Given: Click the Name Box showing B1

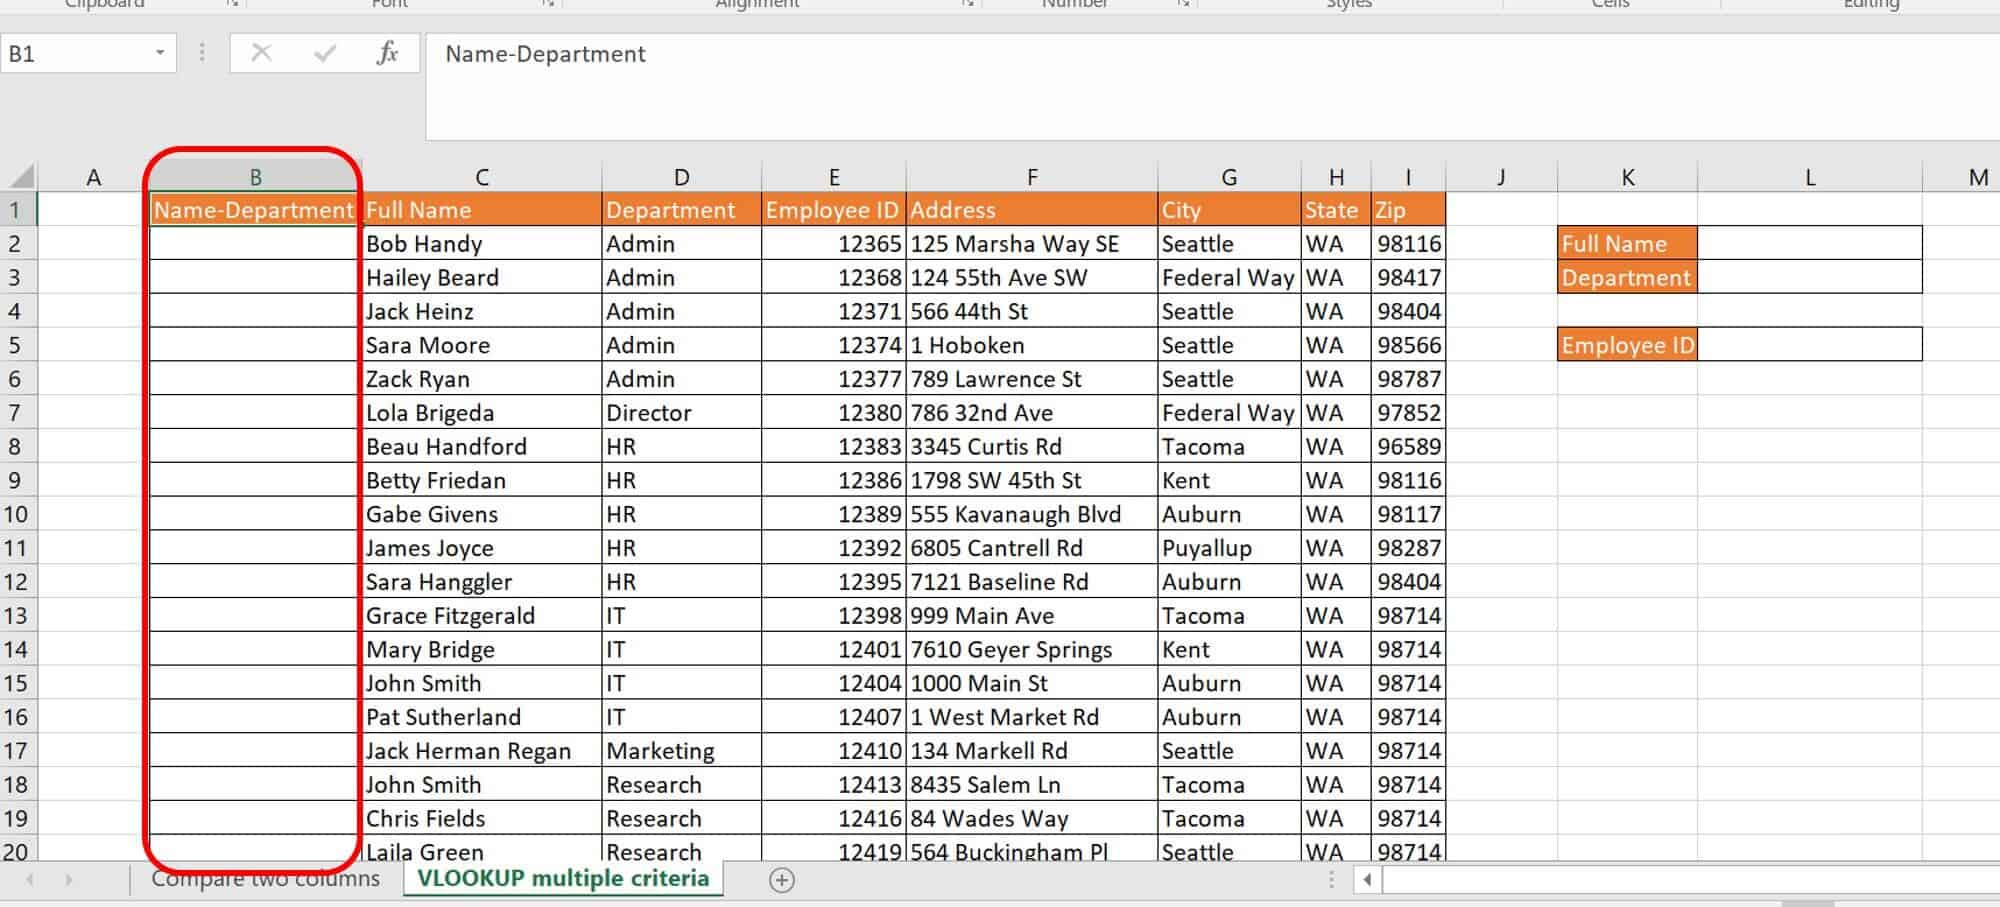Looking at the screenshot, I should tap(75, 54).
